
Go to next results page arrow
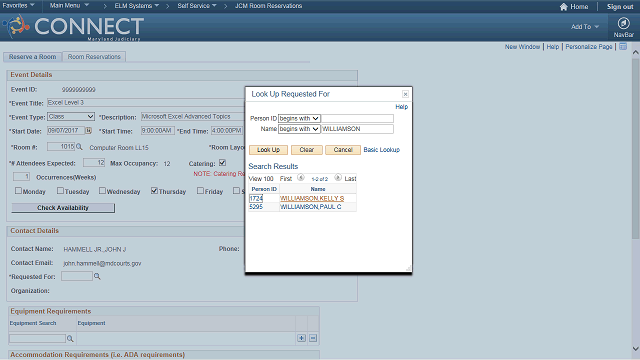click(x=338, y=178)
